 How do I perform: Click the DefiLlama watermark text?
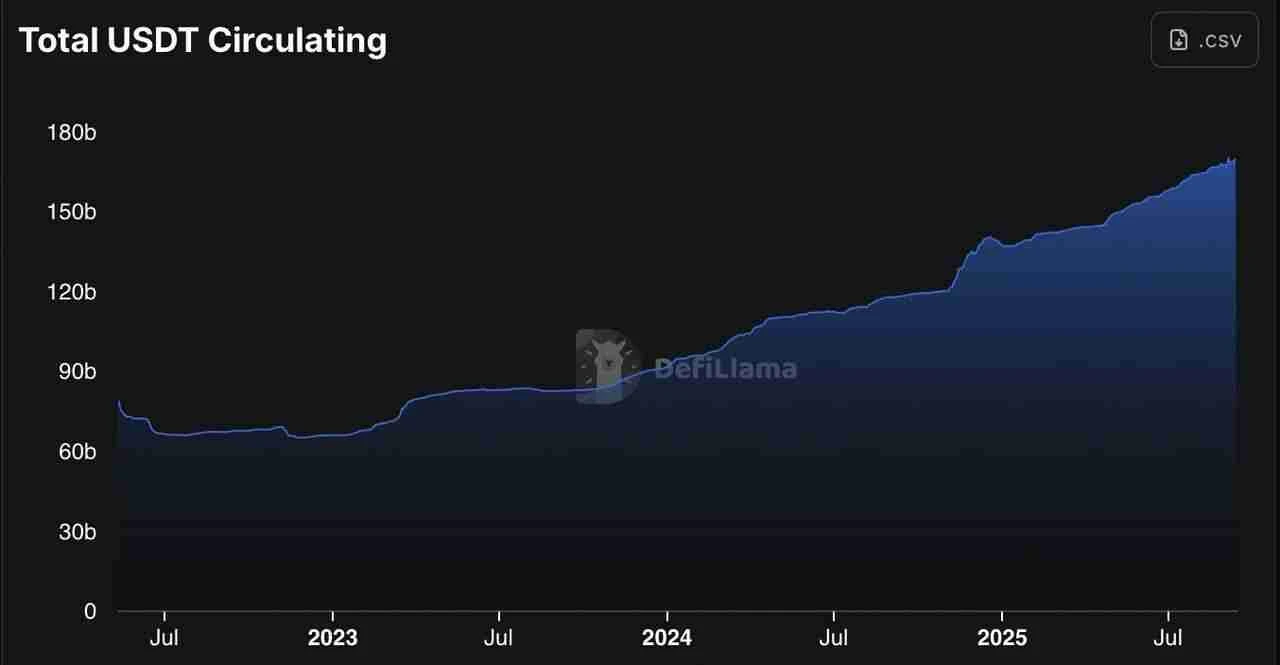click(725, 368)
